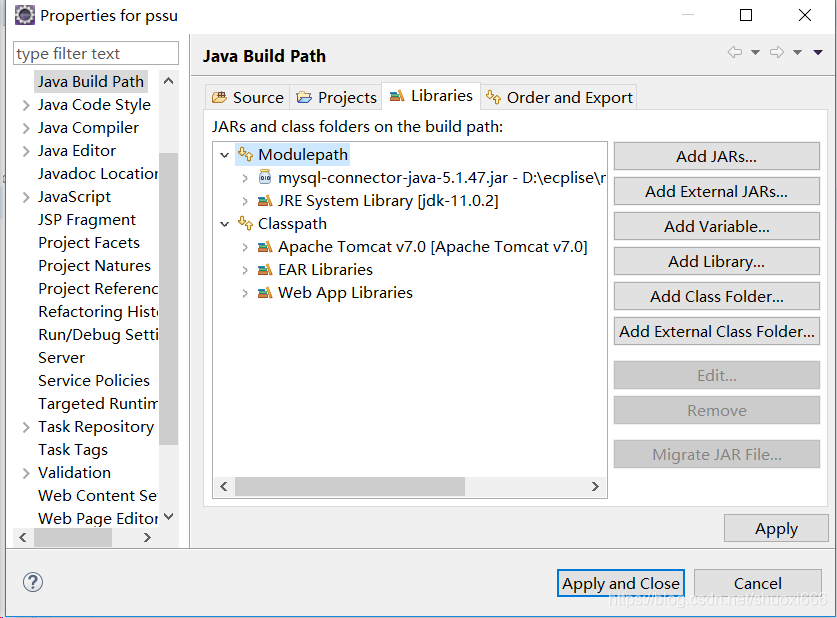Image resolution: width=837 pixels, height=618 pixels.
Task: Click the Add JARs... button
Action: click(x=716, y=156)
